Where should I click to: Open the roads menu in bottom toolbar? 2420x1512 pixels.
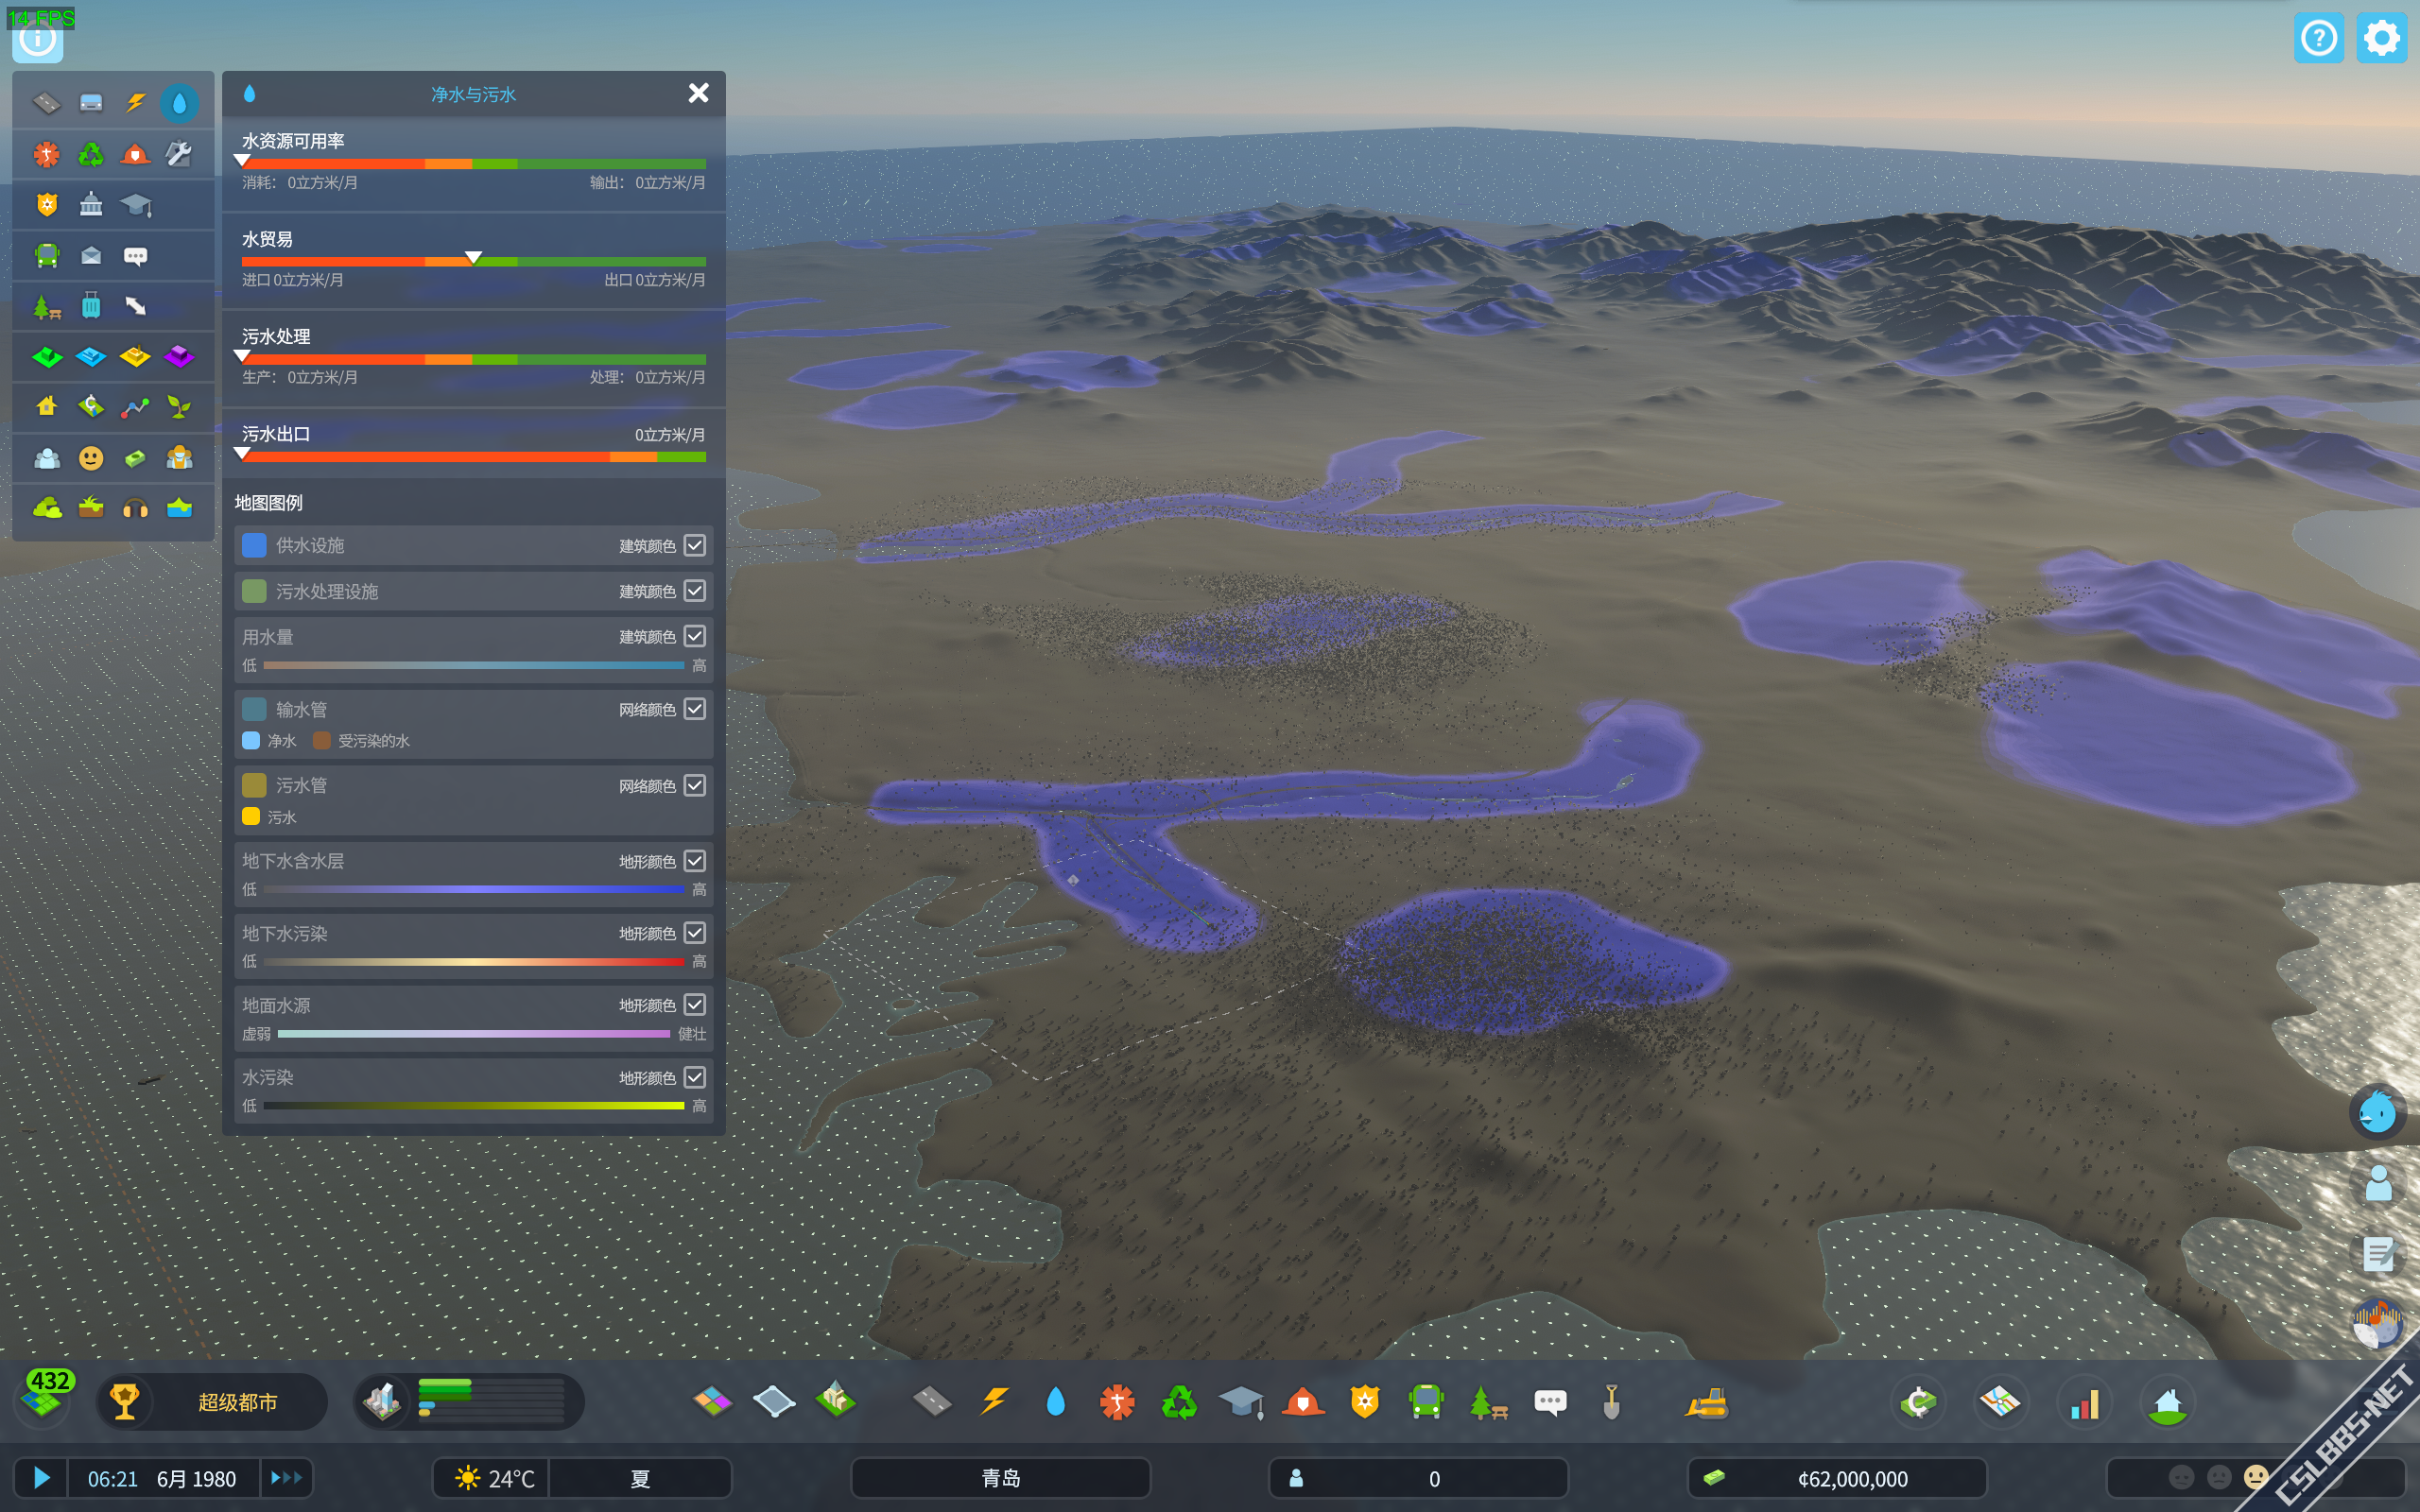[932, 1402]
